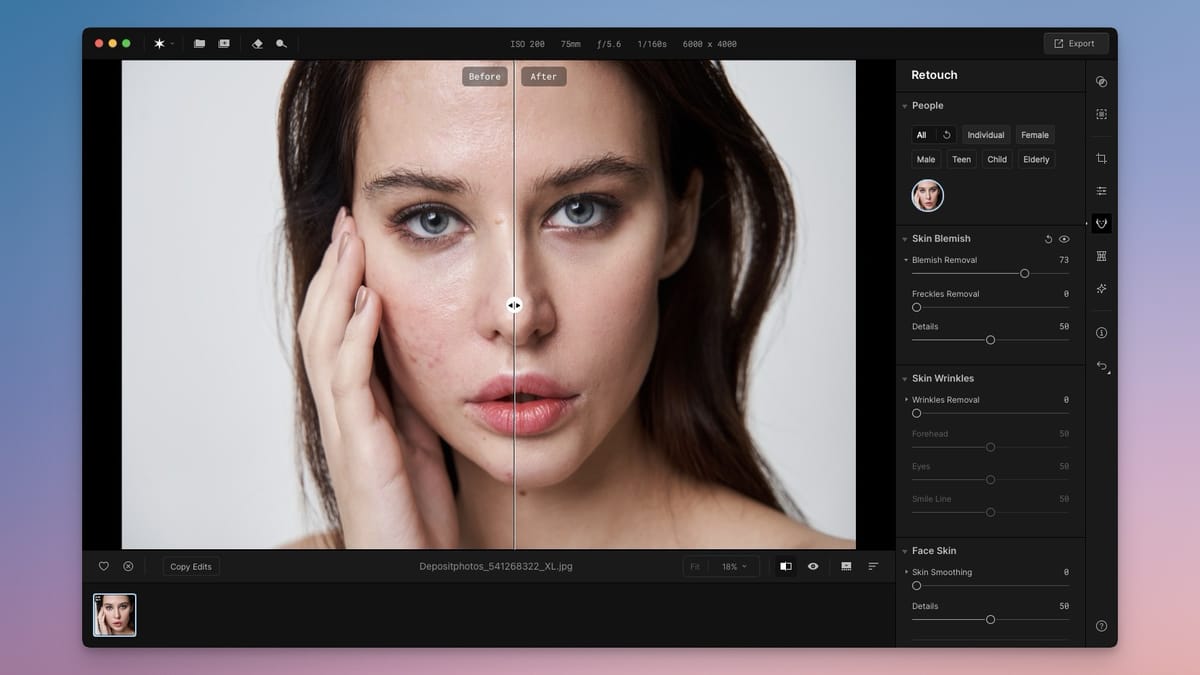Viewport: 1200px width, 675px height.
Task: Select the Female filter under People
Action: point(1035,134)
